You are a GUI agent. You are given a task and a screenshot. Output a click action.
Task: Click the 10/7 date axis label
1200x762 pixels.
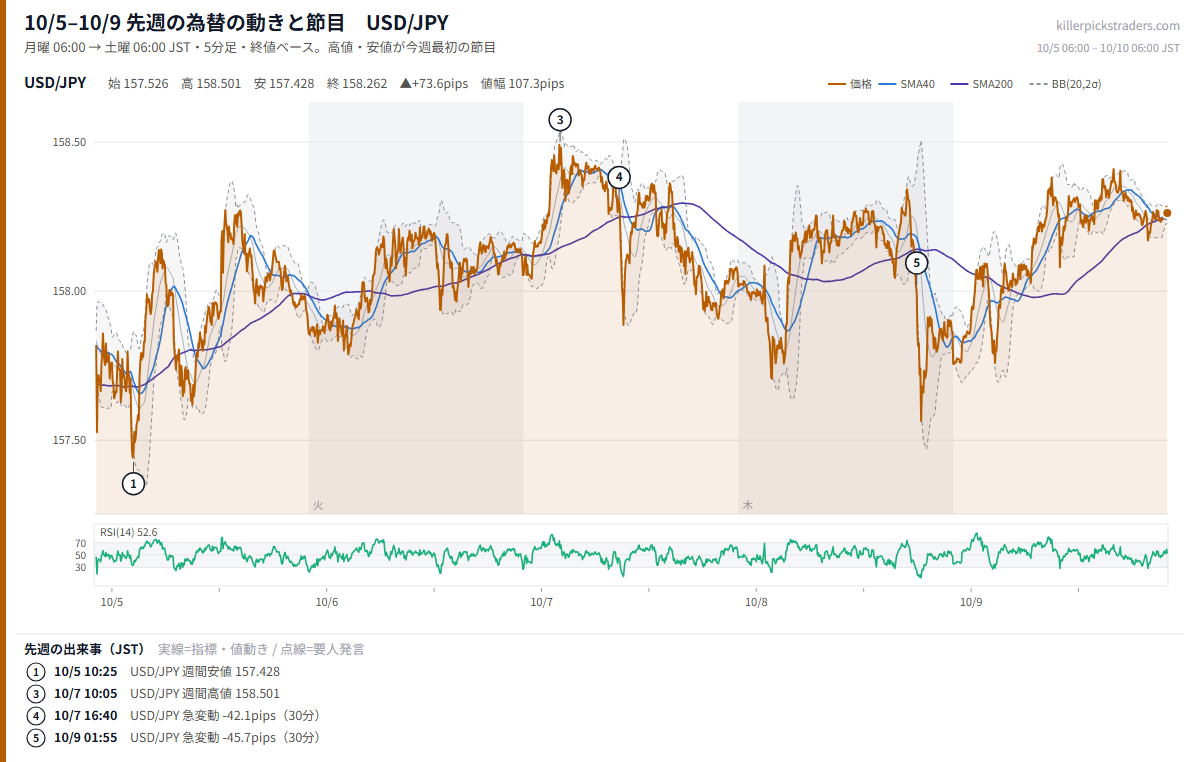click(542, 603)
